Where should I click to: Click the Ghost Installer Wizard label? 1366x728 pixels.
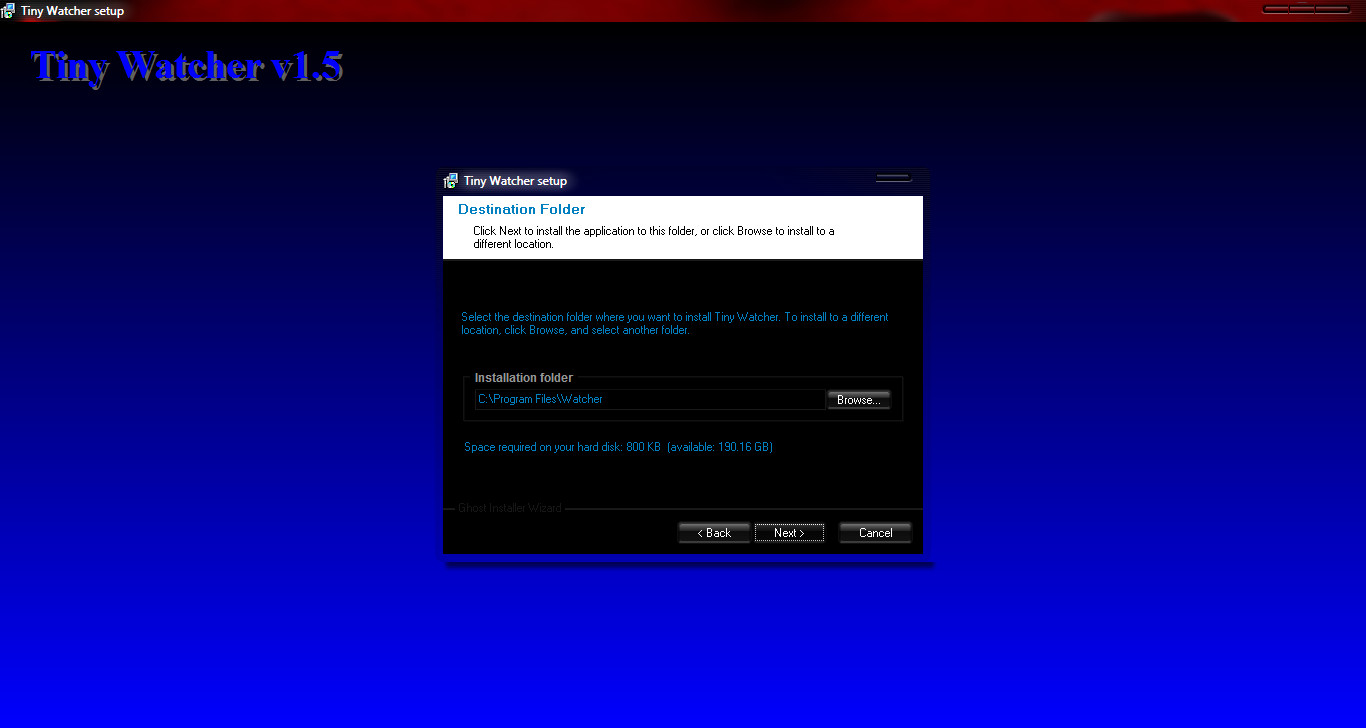(x=509, y=508)
